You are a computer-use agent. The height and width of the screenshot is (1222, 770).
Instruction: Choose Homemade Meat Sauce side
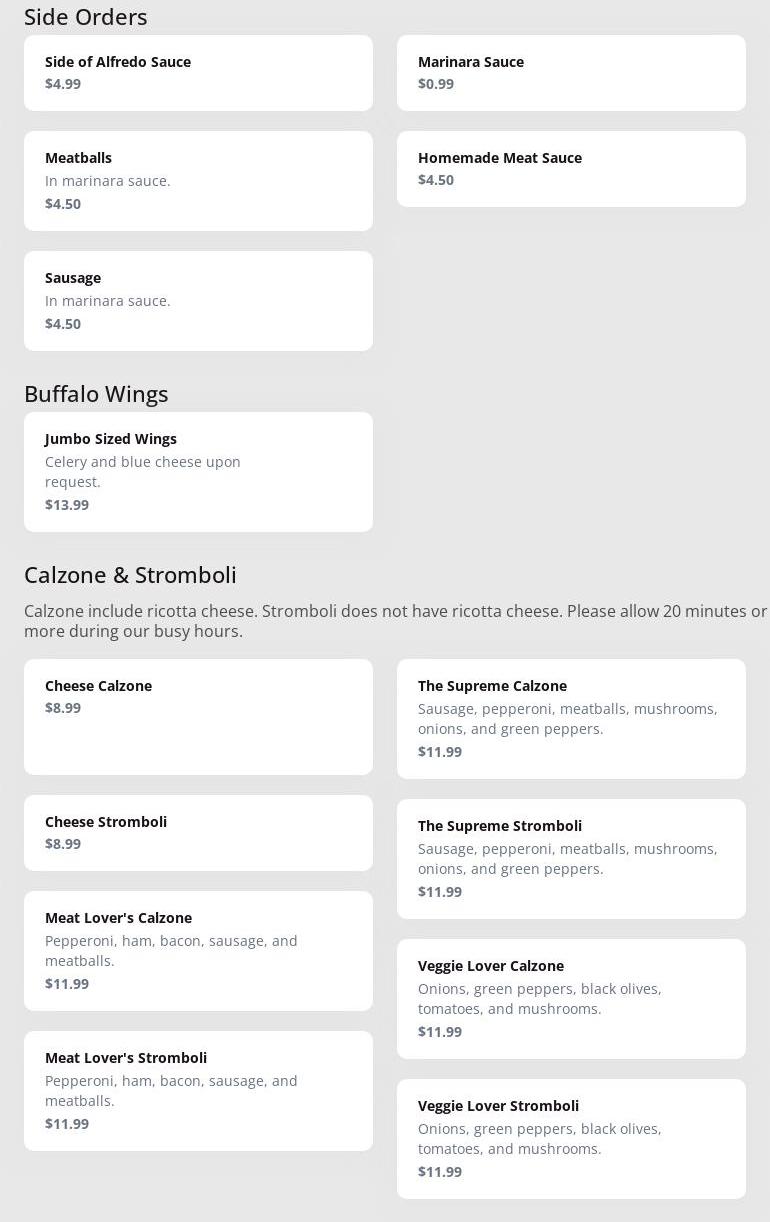coord(571,169)
